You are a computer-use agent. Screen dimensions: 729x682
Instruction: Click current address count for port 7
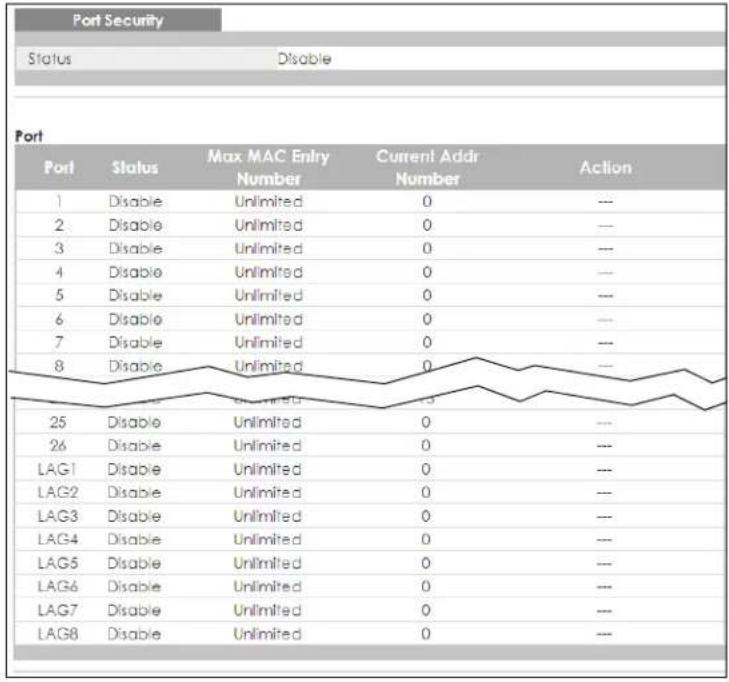coord(427,342)
